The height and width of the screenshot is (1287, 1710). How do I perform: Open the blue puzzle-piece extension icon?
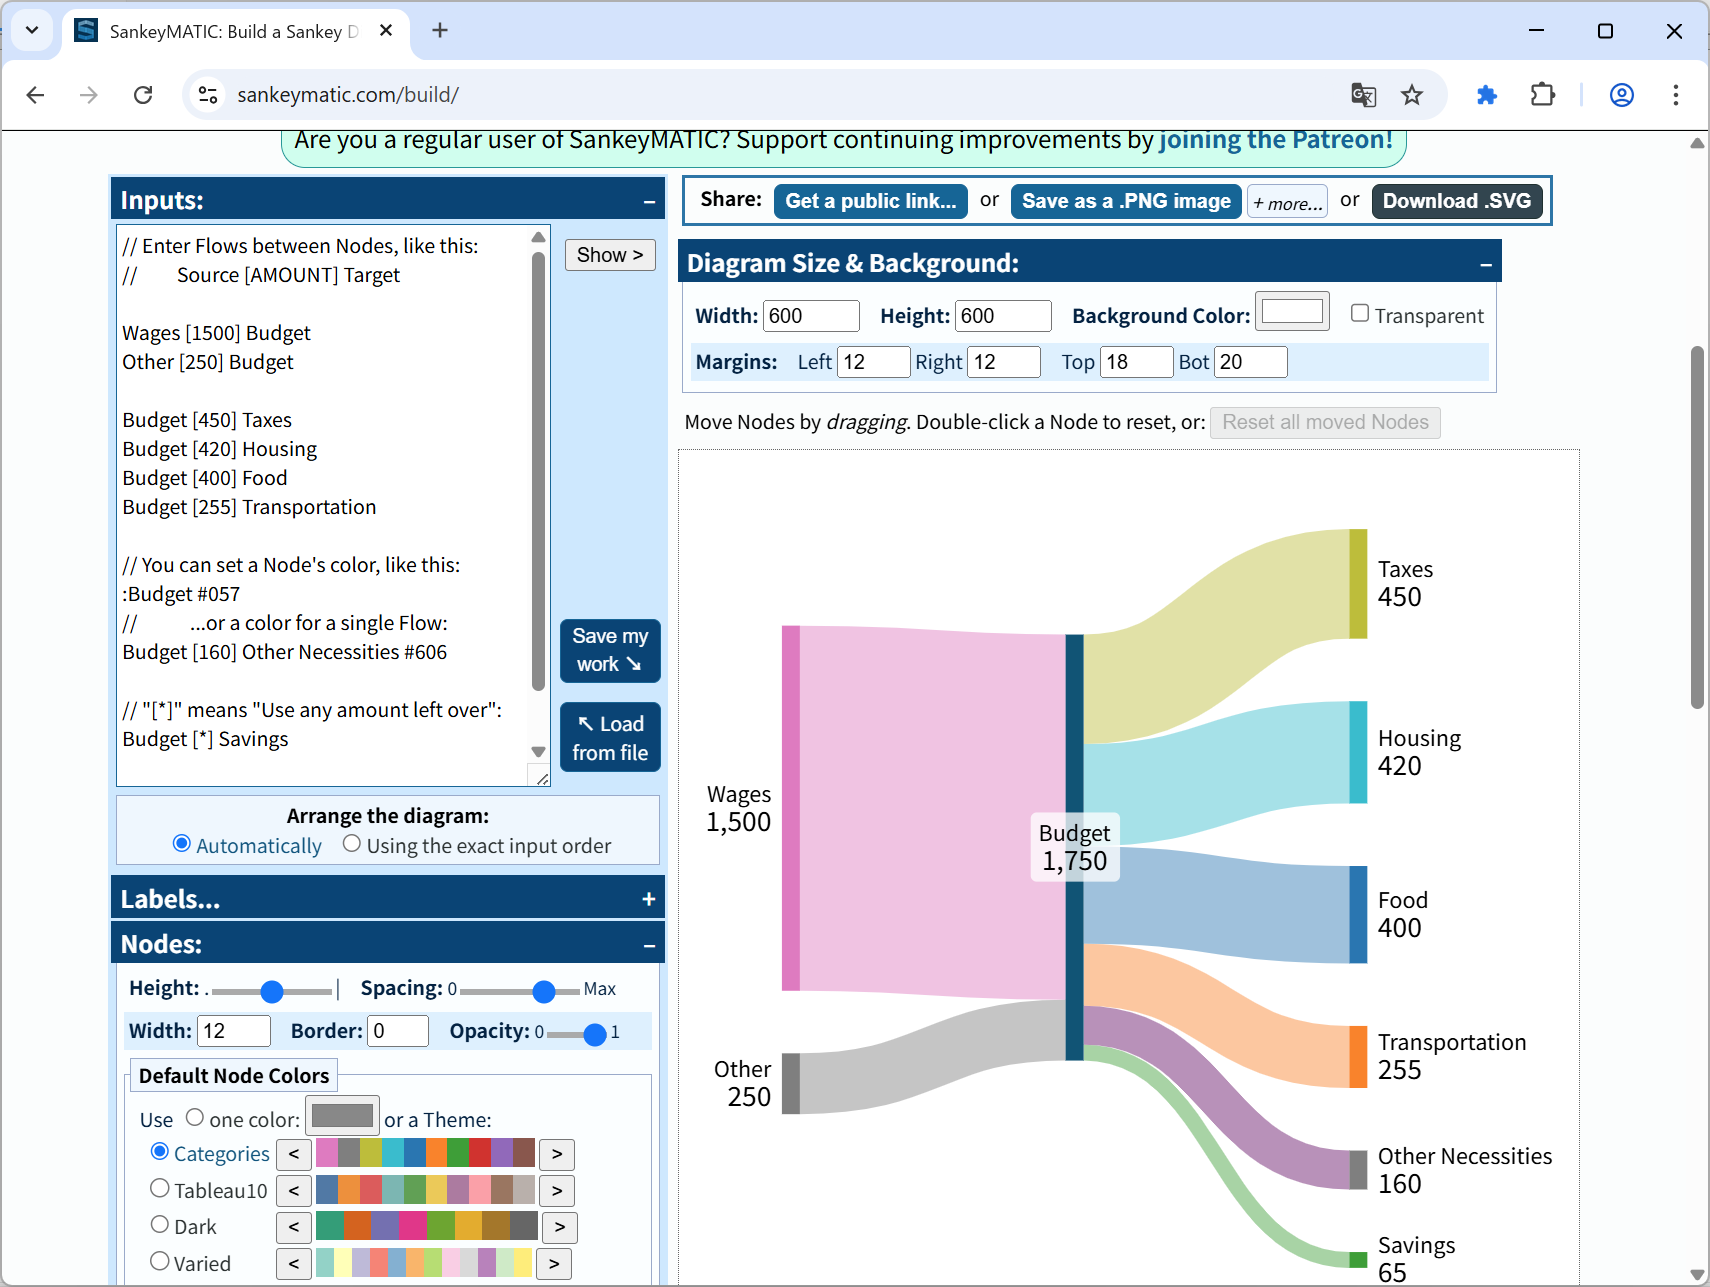1487,95
